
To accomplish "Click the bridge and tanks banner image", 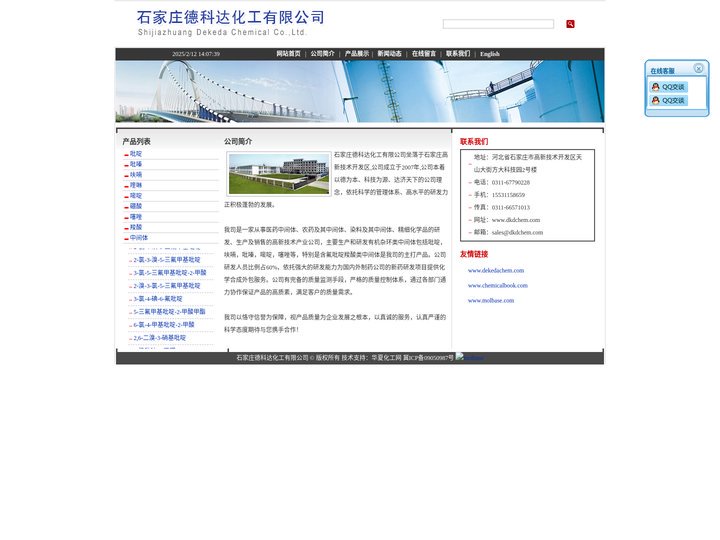I will click(x=360, y=91).
